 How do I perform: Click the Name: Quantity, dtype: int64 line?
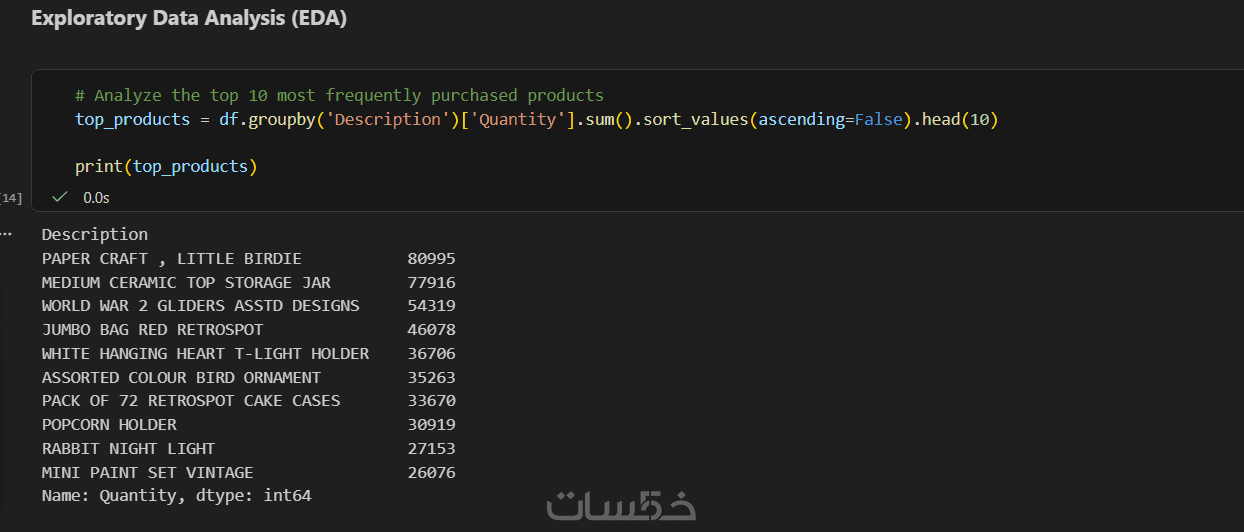tap(176, 496)
